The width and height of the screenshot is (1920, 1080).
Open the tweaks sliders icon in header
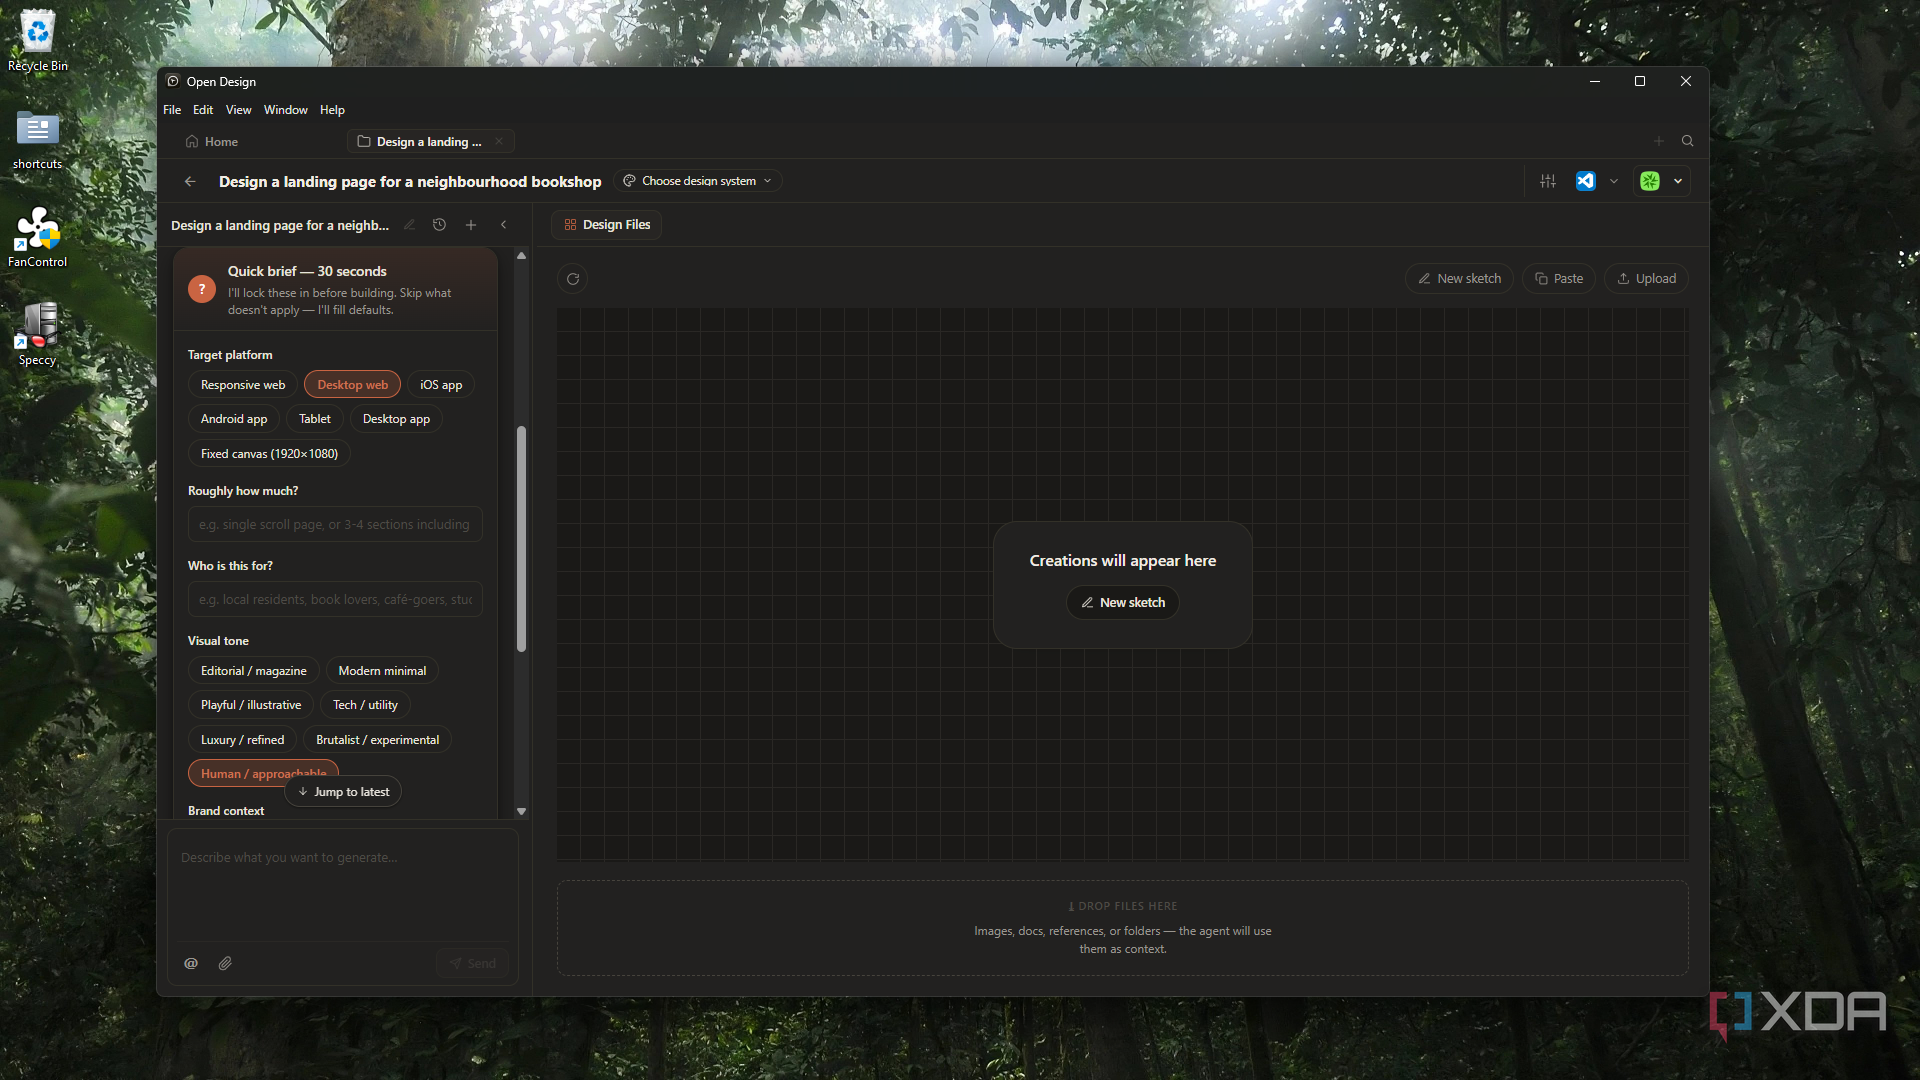(x=1548, y=181)
